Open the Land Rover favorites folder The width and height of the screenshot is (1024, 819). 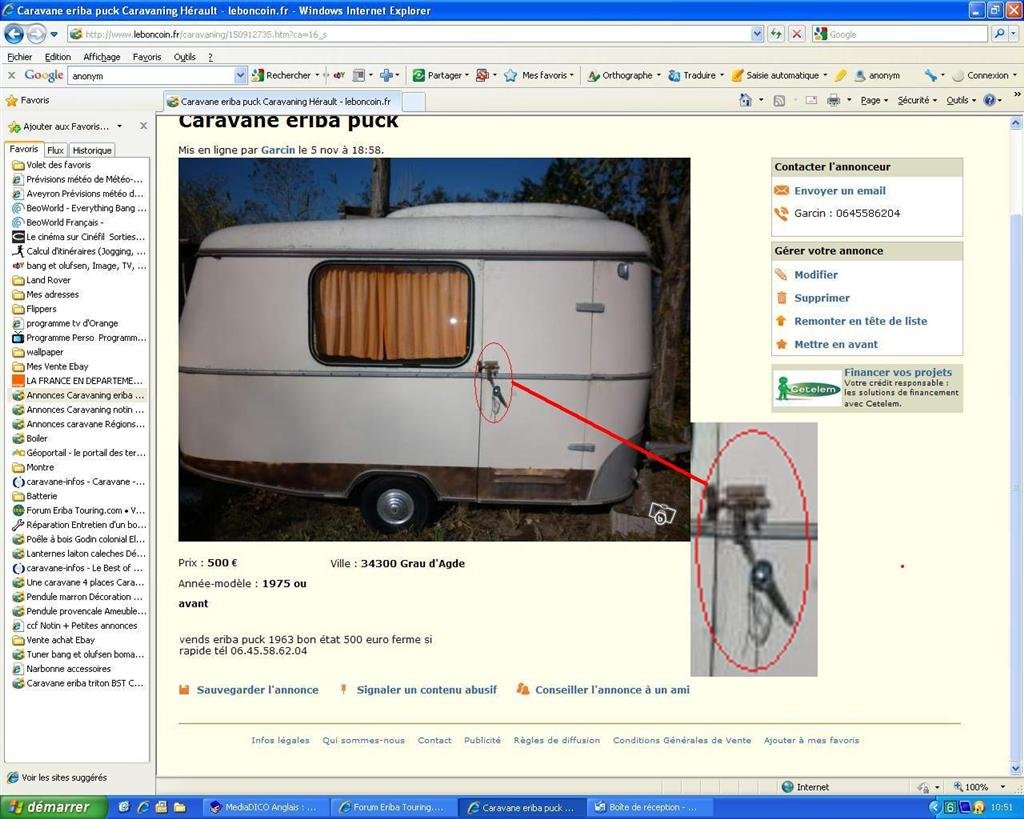[48, 280]
